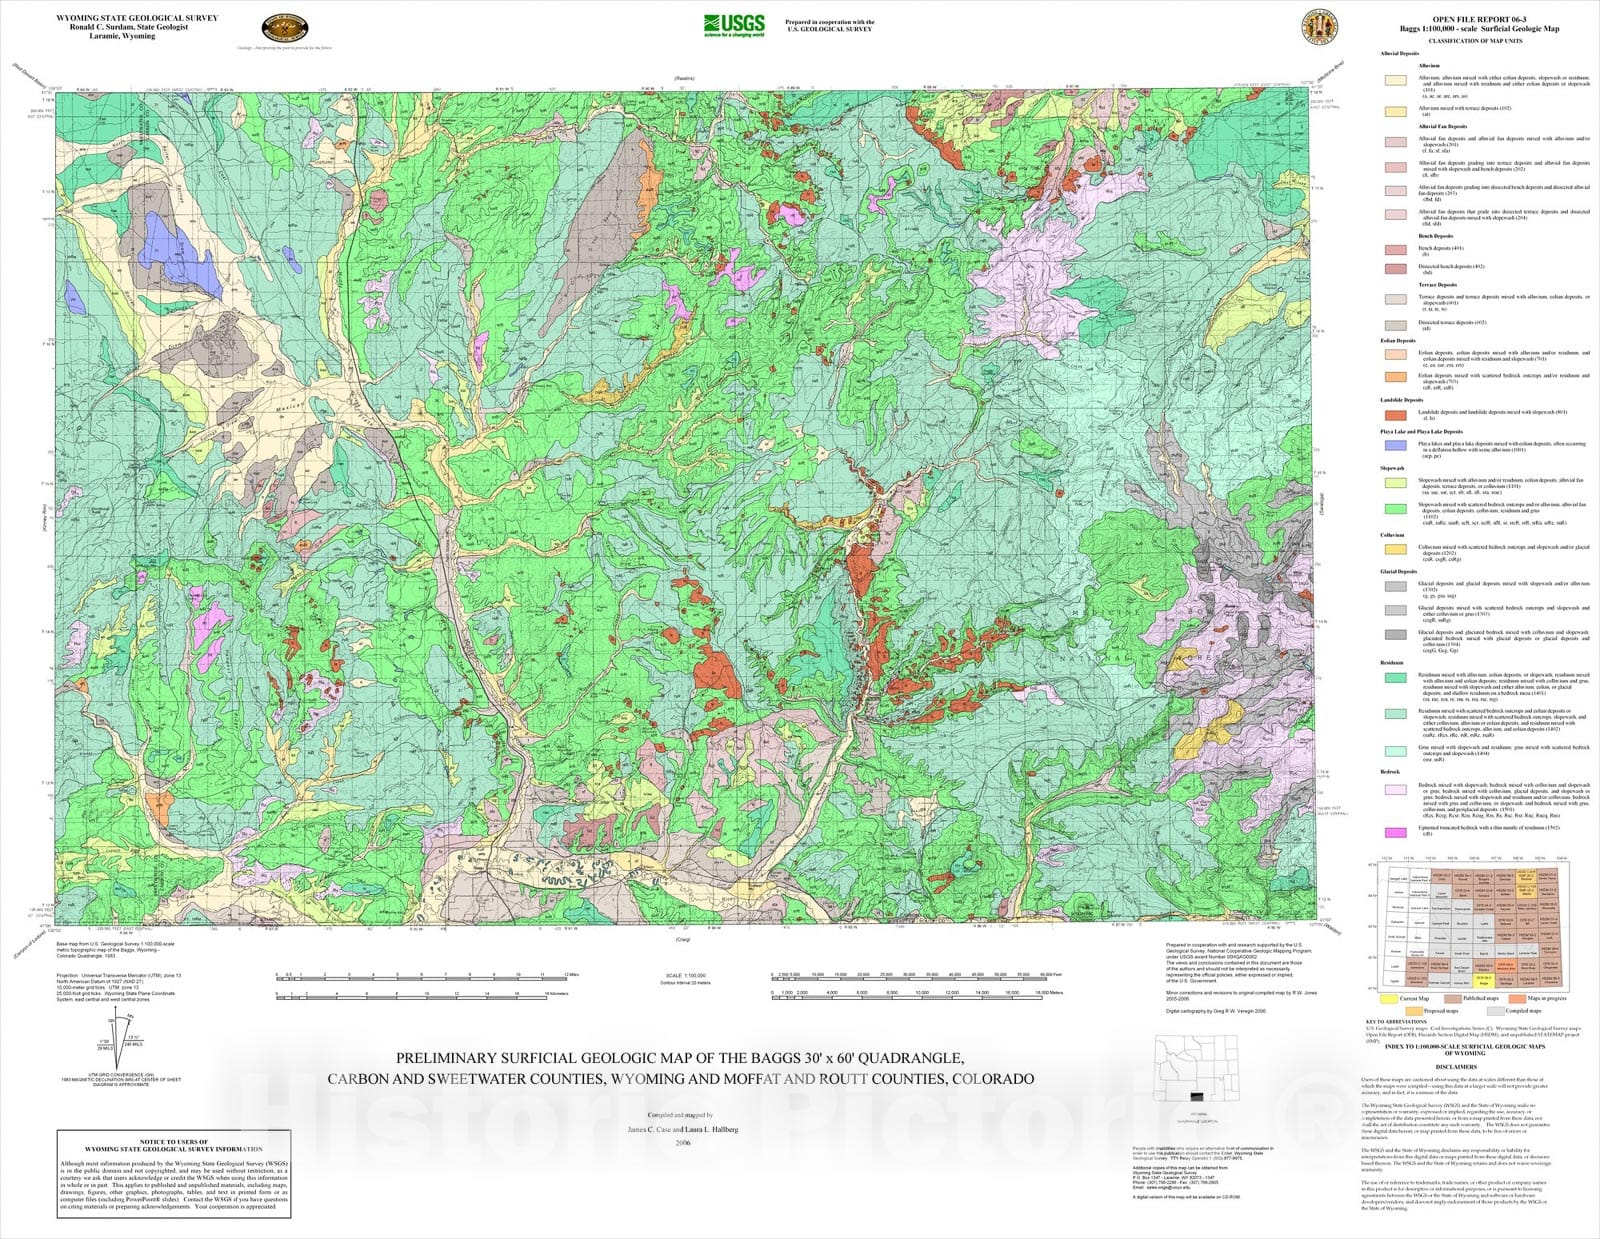
Task: Click the orange Maps in progress key swatch
Action: point(1517,998)
